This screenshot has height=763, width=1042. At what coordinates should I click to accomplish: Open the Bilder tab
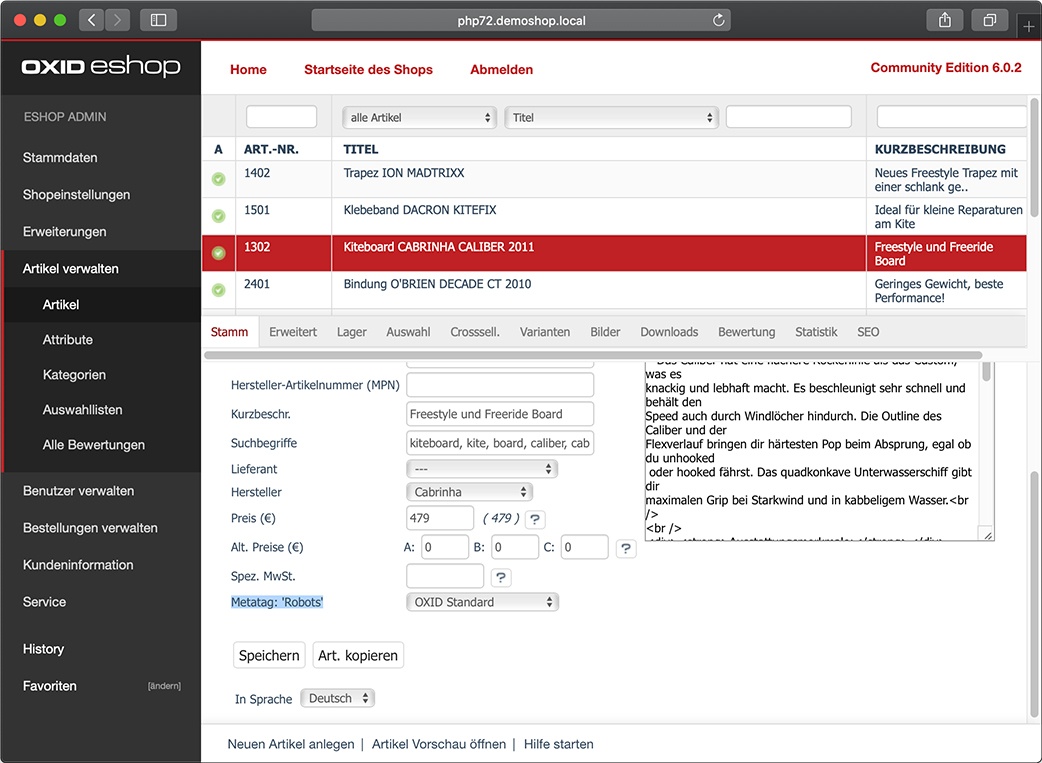[605, 332]
